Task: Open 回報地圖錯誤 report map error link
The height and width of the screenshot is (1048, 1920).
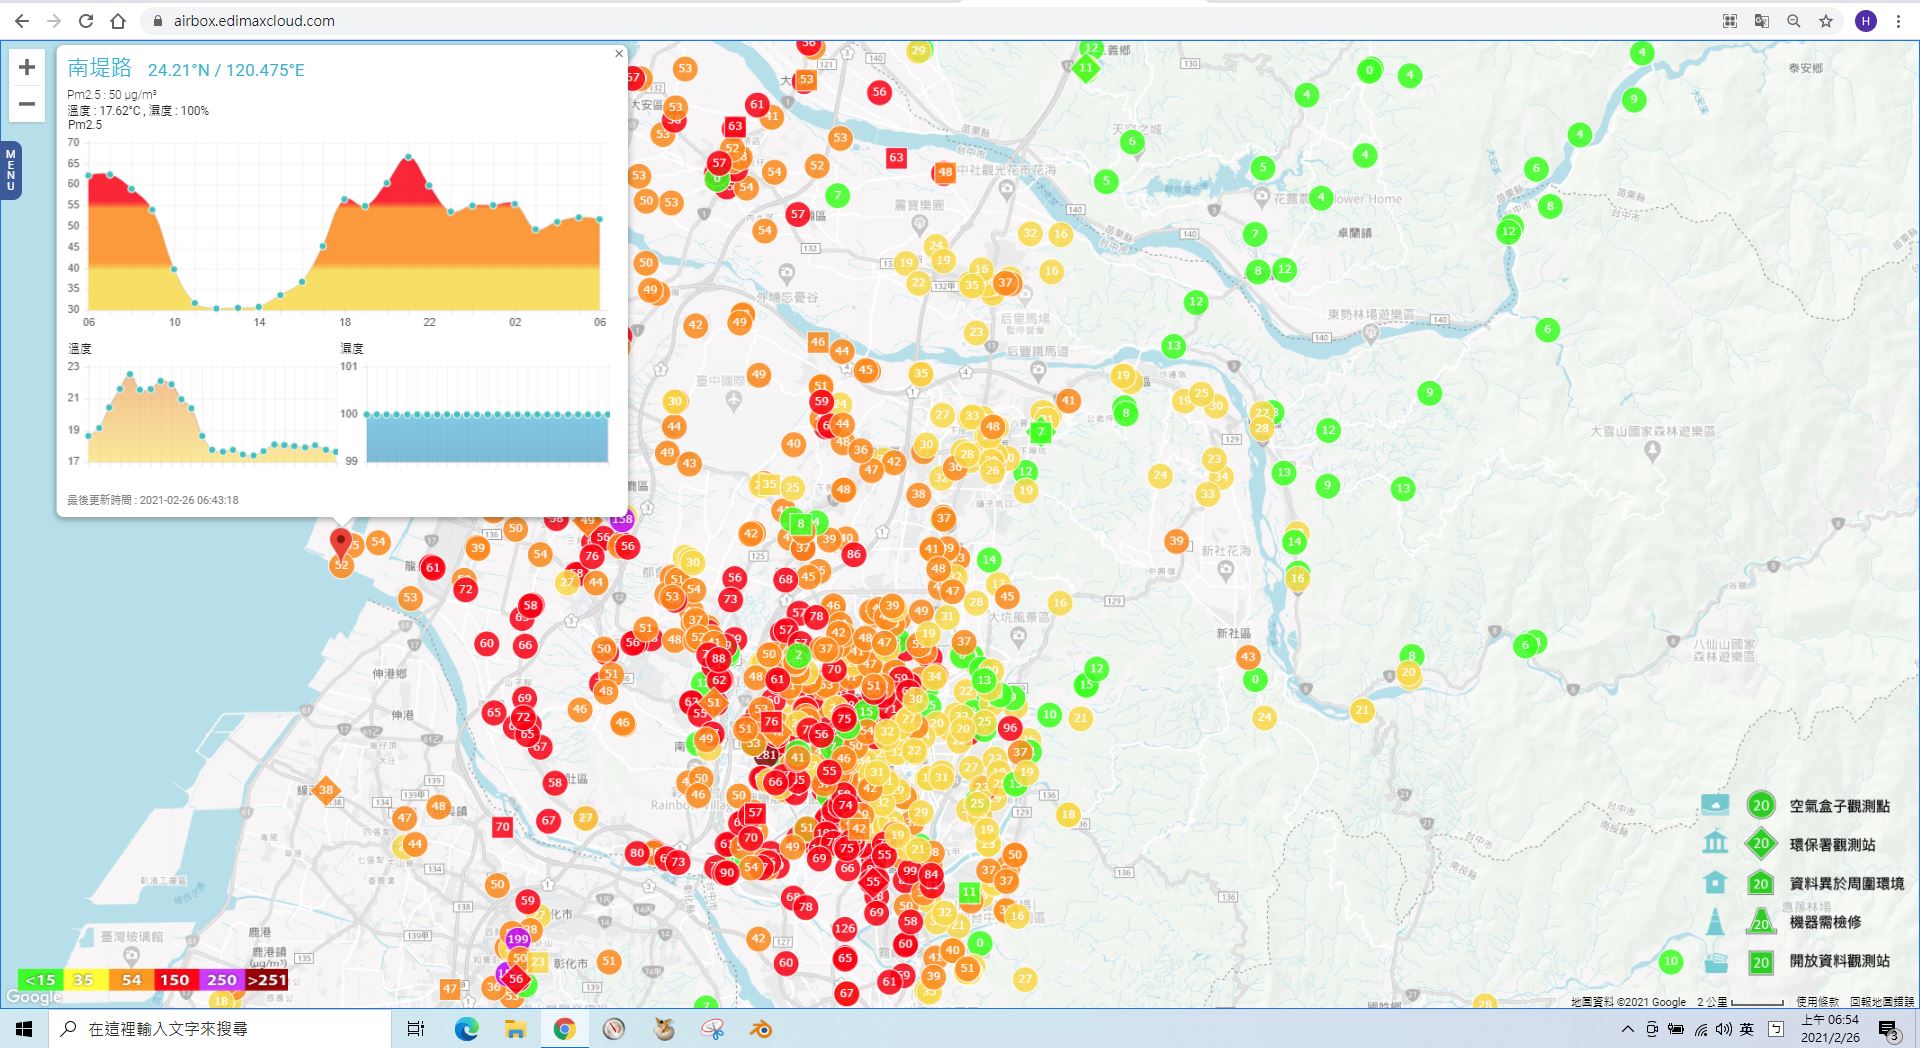Action: tap(1882, 1001)
